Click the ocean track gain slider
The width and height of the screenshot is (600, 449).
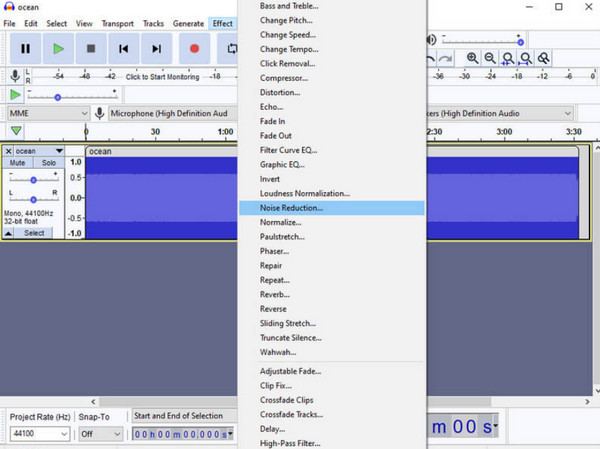[x=34, y=180]
